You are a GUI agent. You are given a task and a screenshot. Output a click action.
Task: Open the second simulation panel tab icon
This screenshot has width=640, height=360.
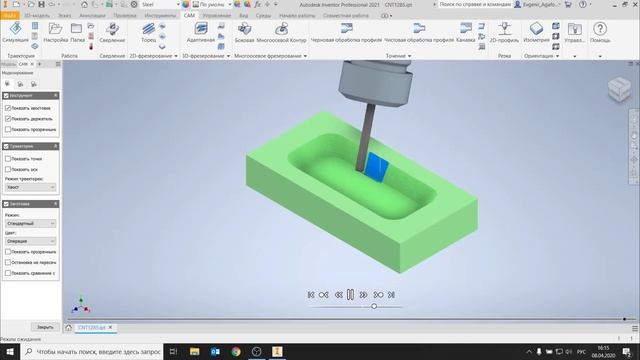[20, 84]
